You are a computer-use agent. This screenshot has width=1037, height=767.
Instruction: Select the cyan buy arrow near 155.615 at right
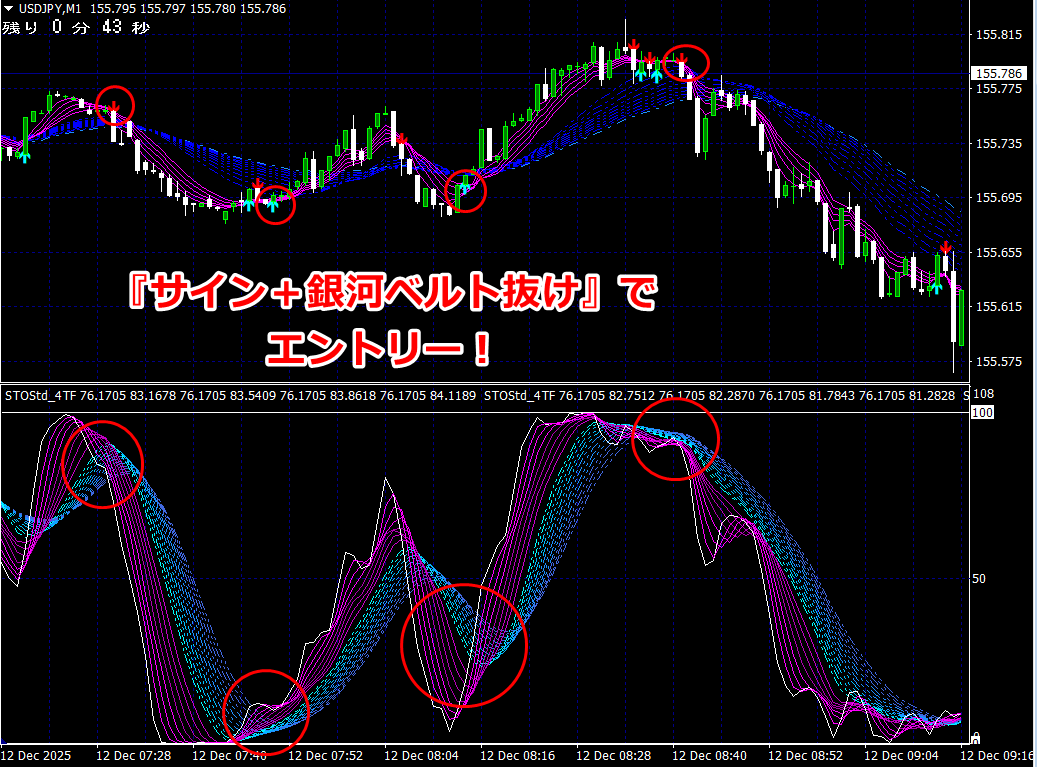(935, 286)
